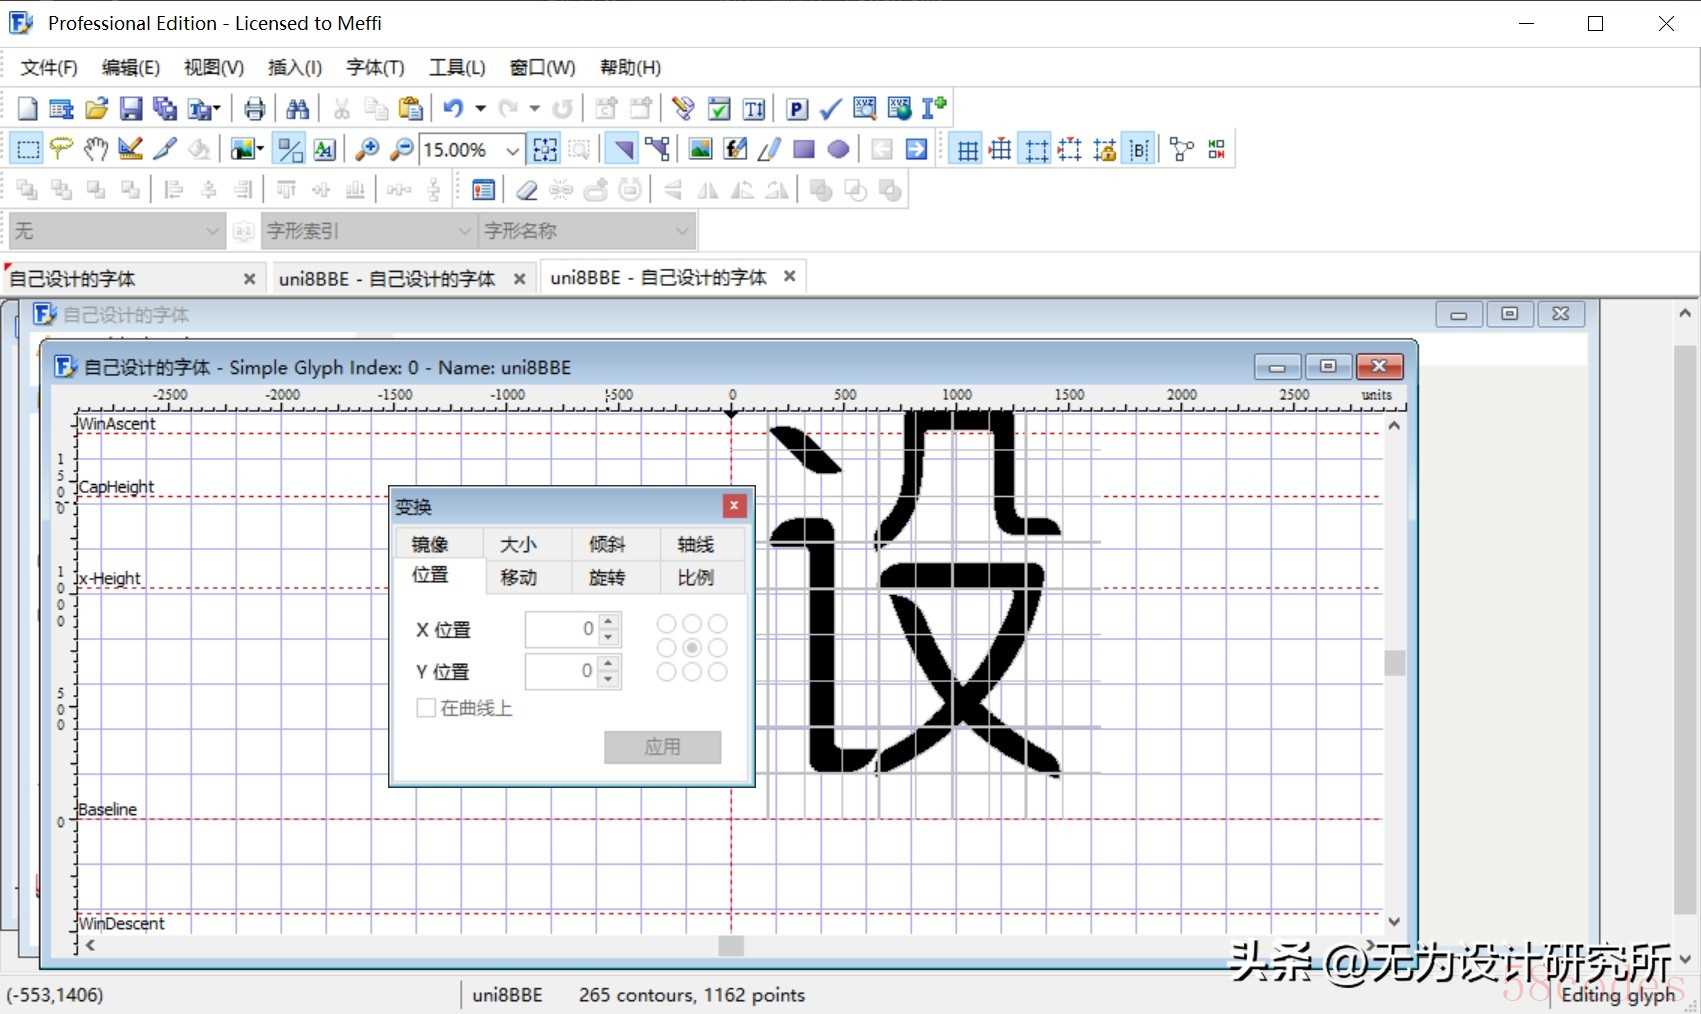Open the 字体(T) menu
Viewport: 1701px width, 1014px height.
pyautogui.click(x=375, y=67)
